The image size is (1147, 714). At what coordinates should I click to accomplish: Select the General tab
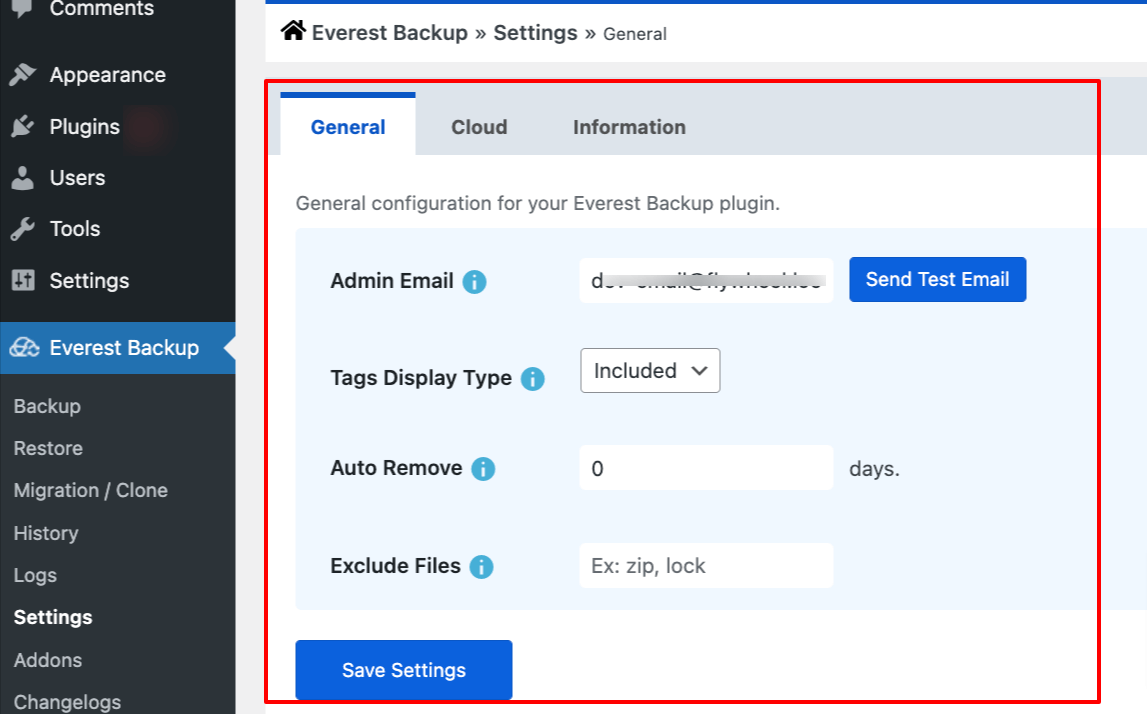coord(348,127)
